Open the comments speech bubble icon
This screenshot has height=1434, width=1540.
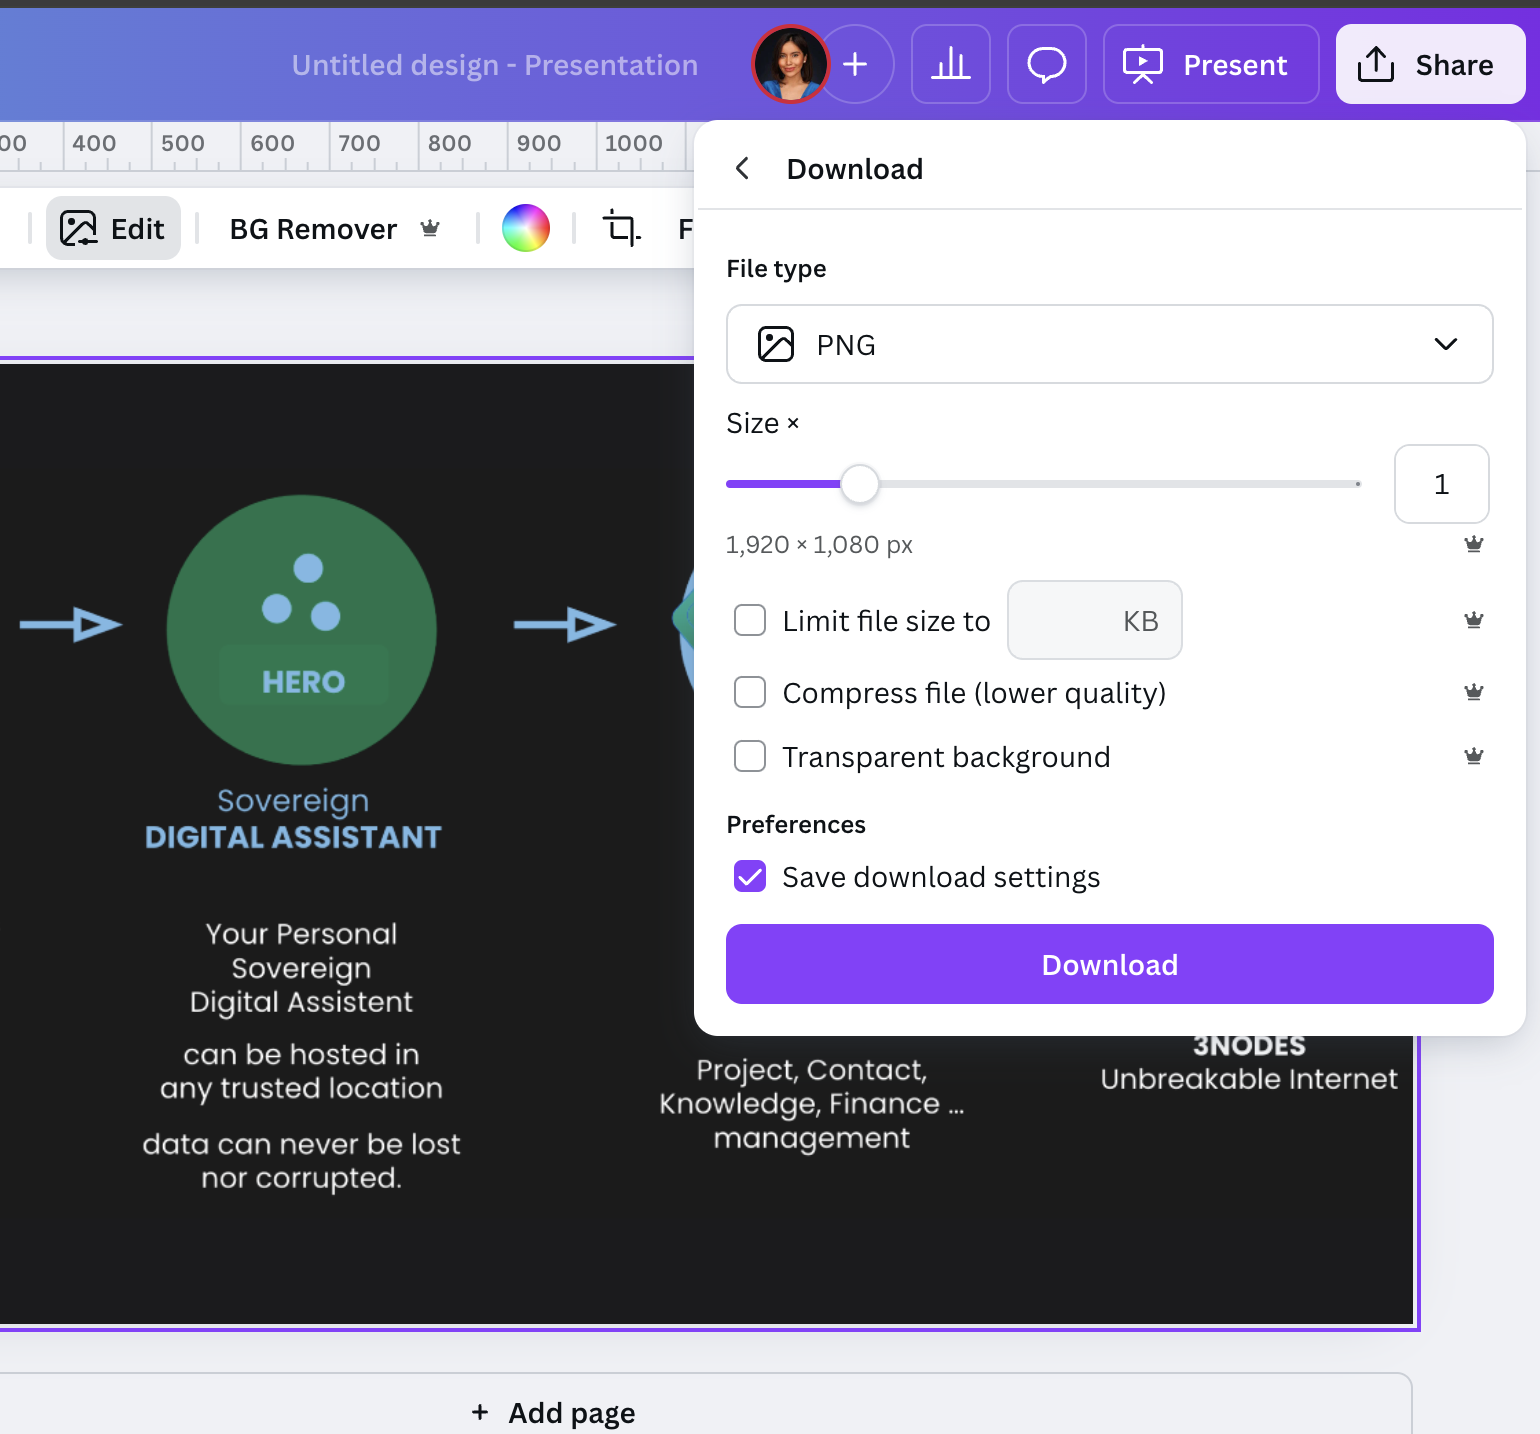1046,65
